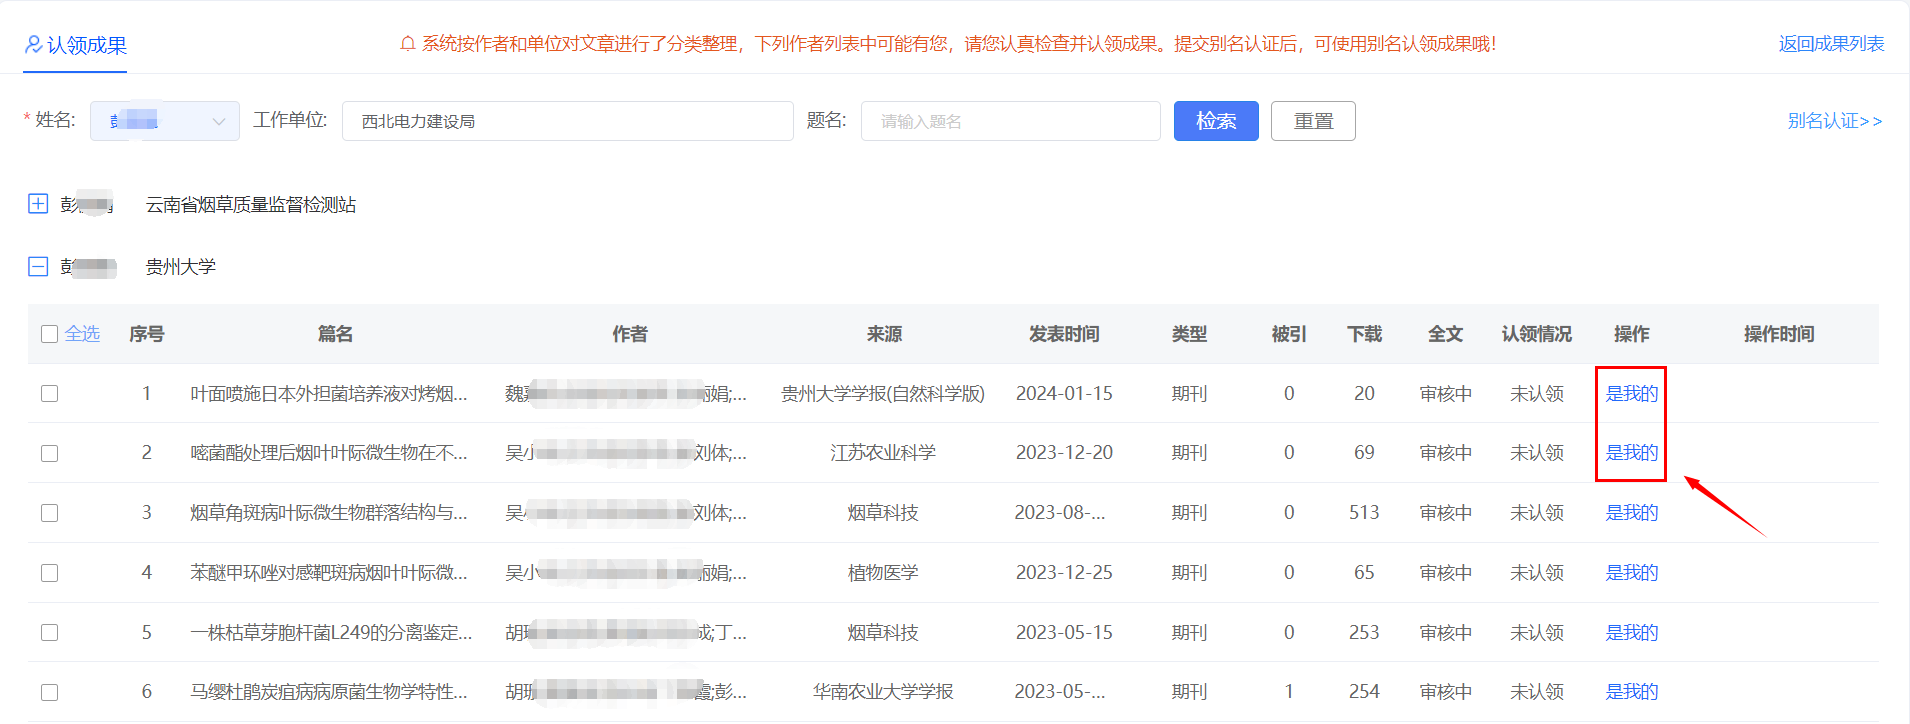Go to 别名认证 link

(1834, 121)
